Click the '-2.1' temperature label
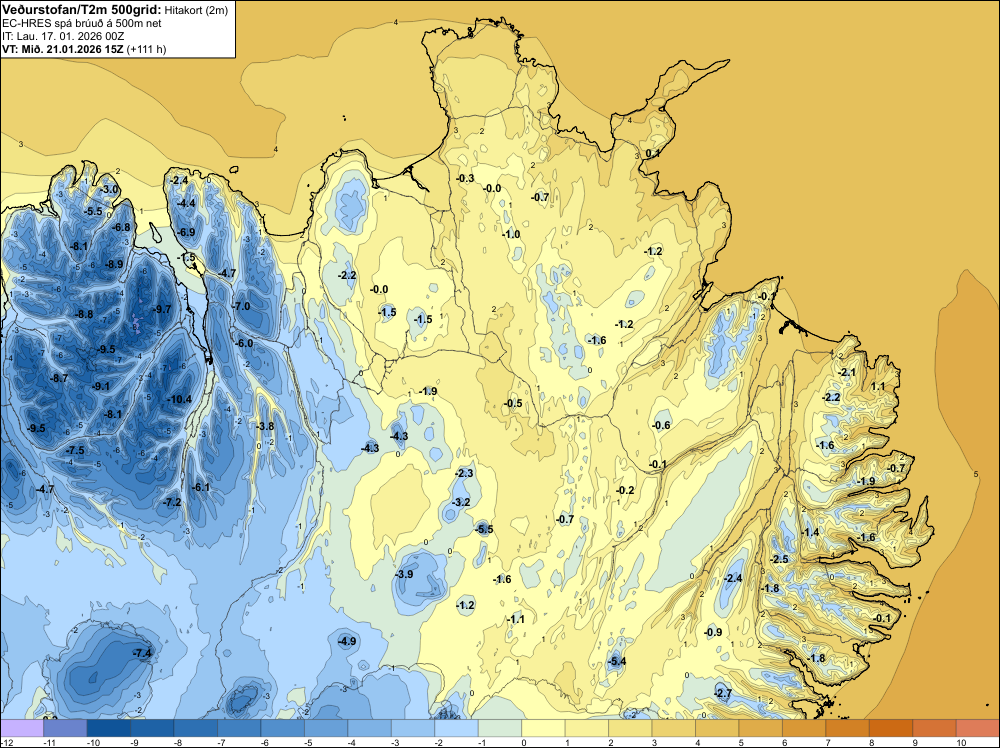The image size is (1000, 748). click(x=847, y=372)
